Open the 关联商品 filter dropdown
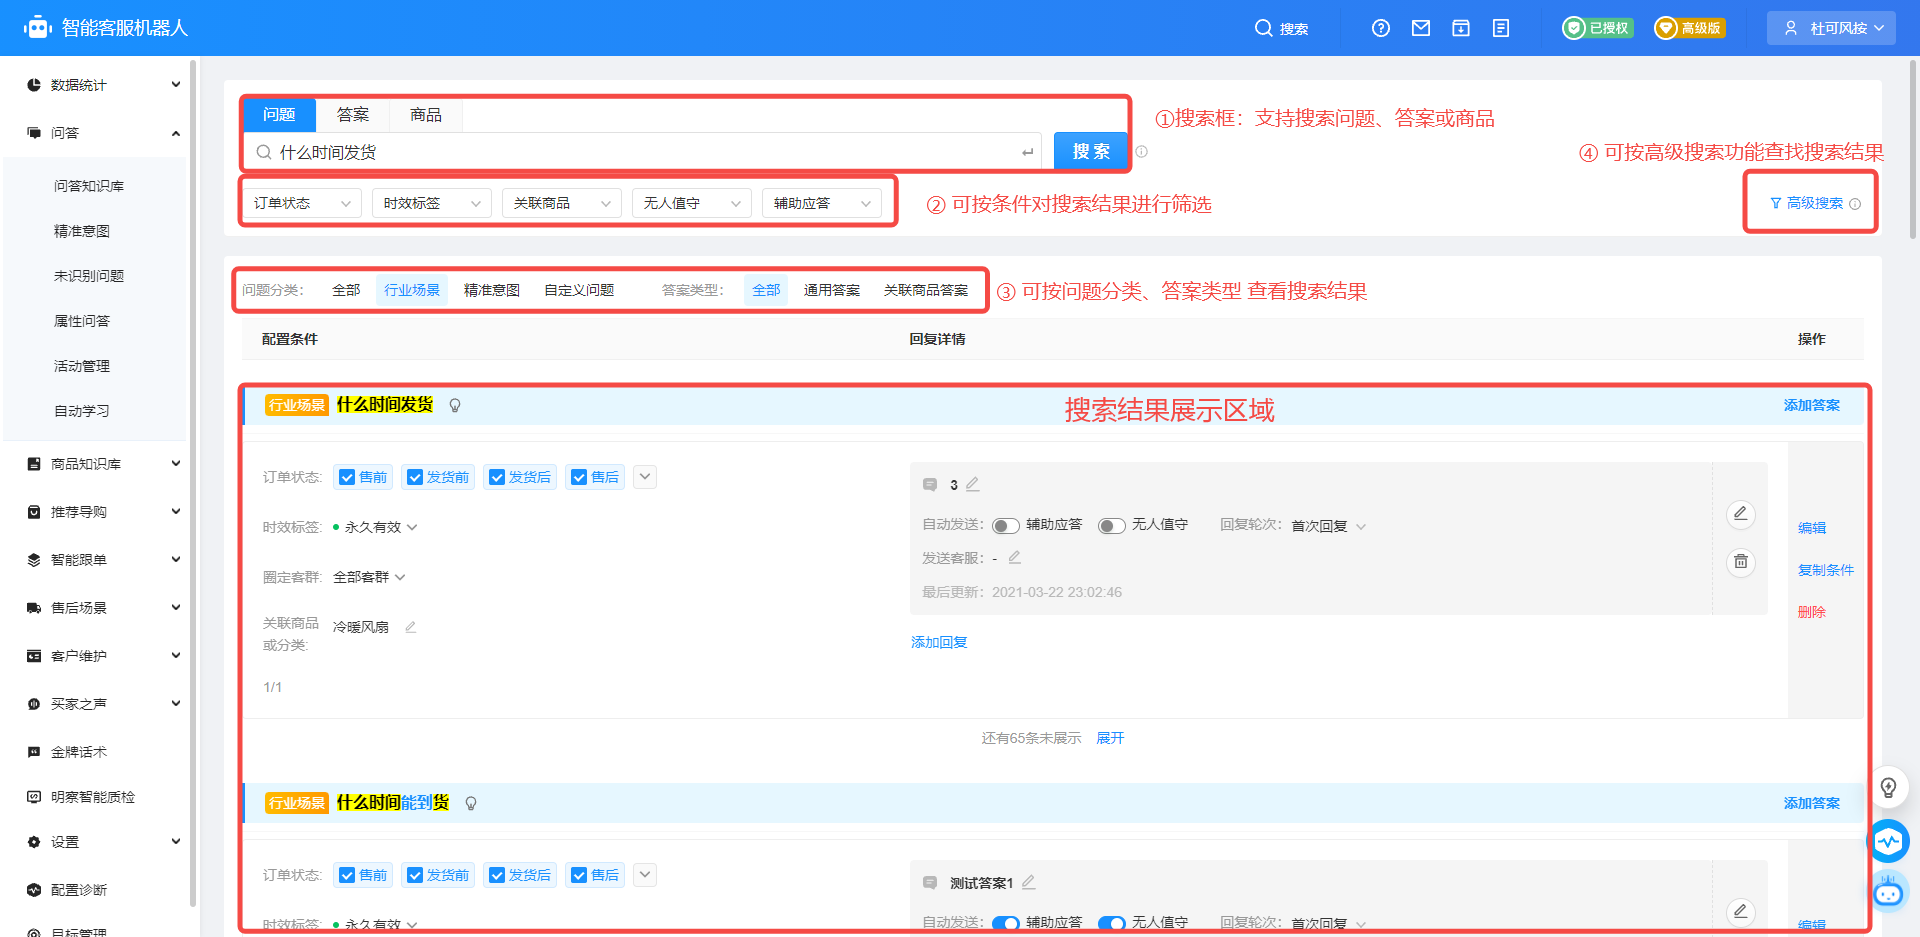The image size is (1920, 937). pyautogui.click(x=562, y=203)
